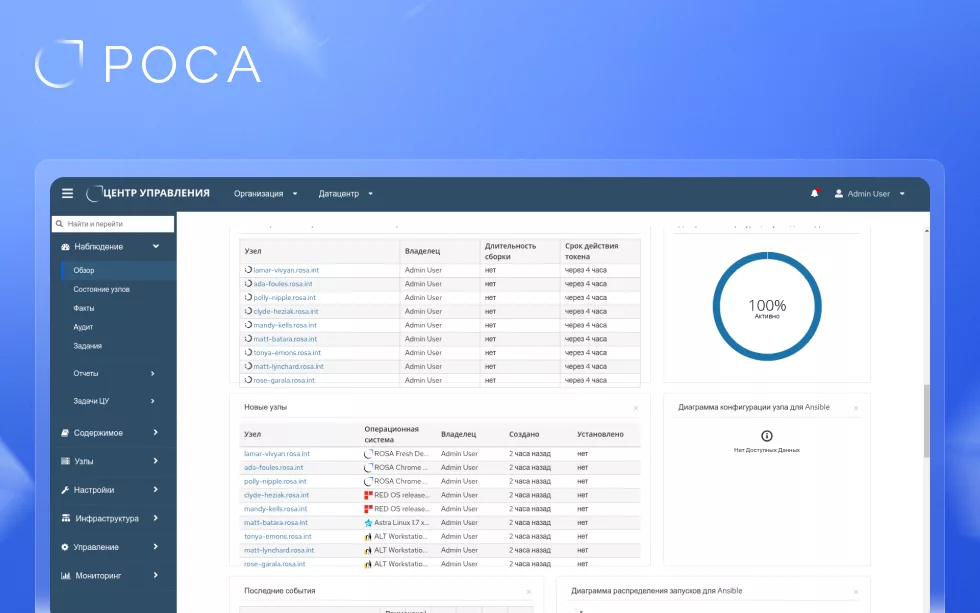Collapse the Наблюдение section chevron
This screenshot has width=980, height=613.
pos(156,246)
